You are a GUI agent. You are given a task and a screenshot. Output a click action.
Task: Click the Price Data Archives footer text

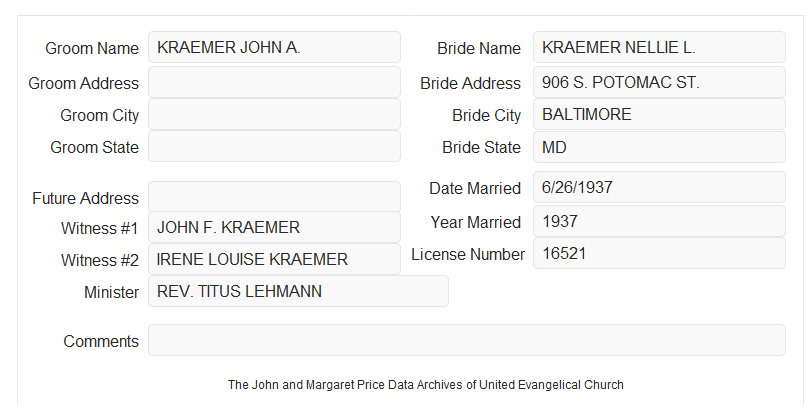click(426, 385)
